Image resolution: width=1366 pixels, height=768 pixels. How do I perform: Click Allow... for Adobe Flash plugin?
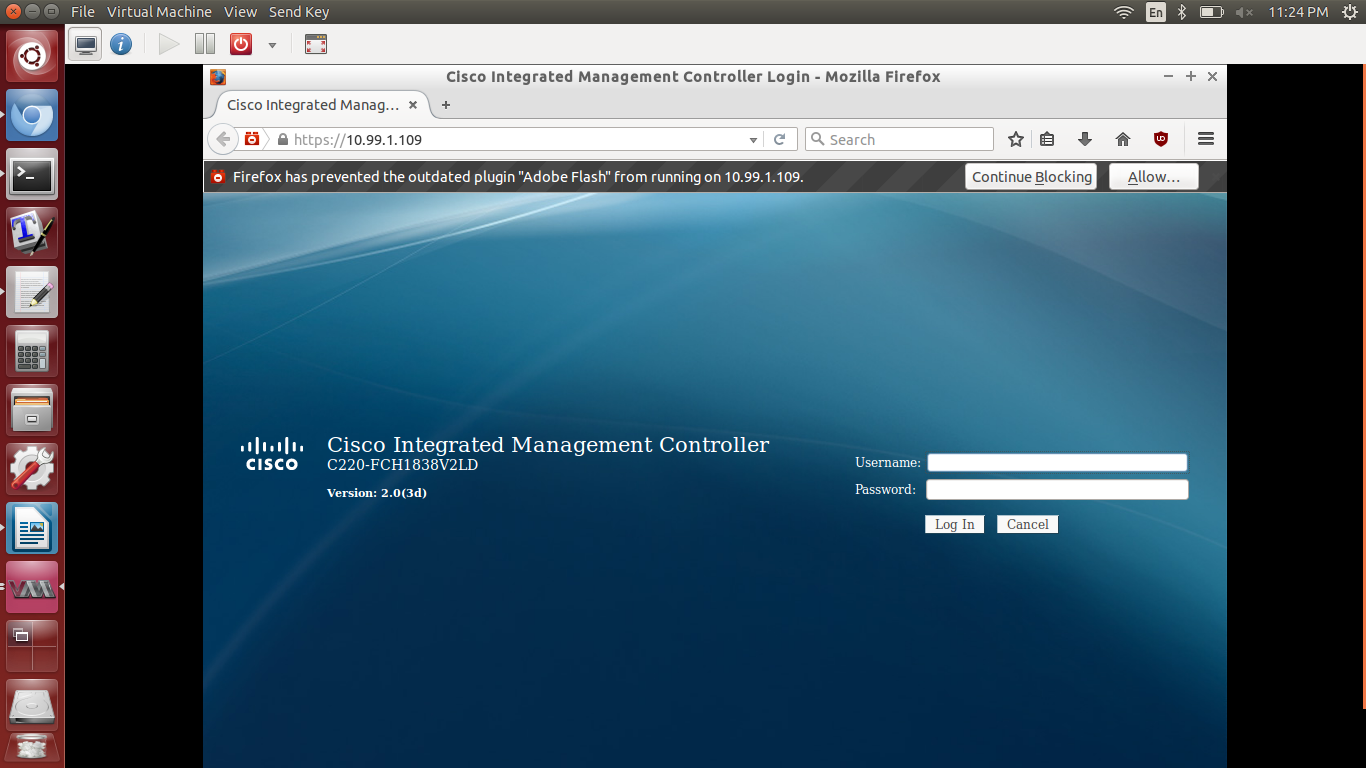point(1154,177)
